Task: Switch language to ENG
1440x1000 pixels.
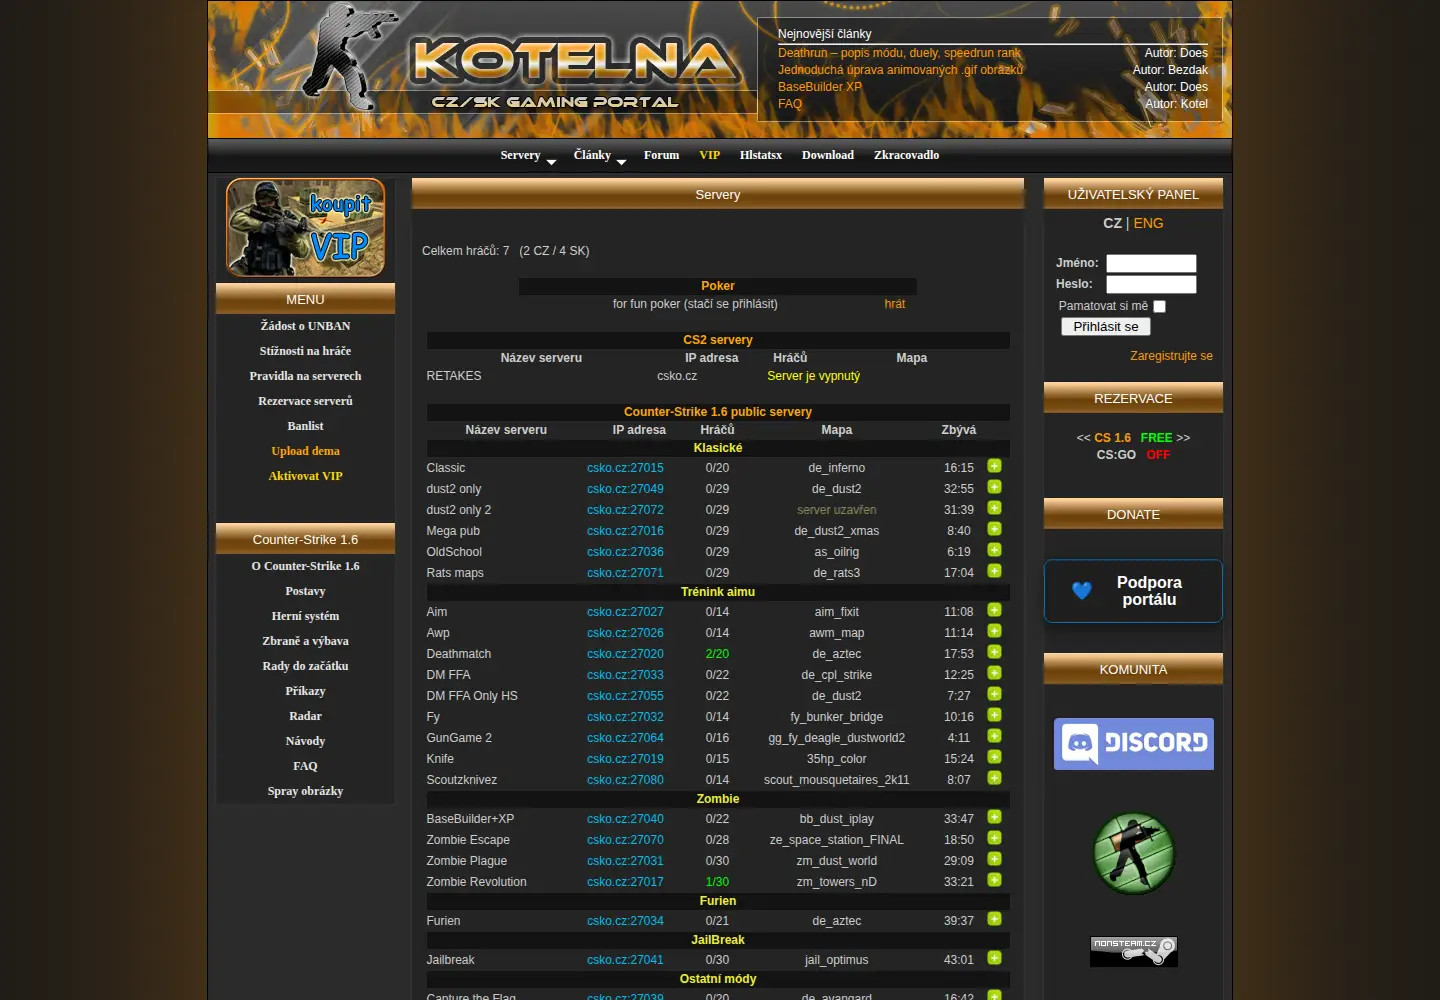Action: click(1148, 223)
